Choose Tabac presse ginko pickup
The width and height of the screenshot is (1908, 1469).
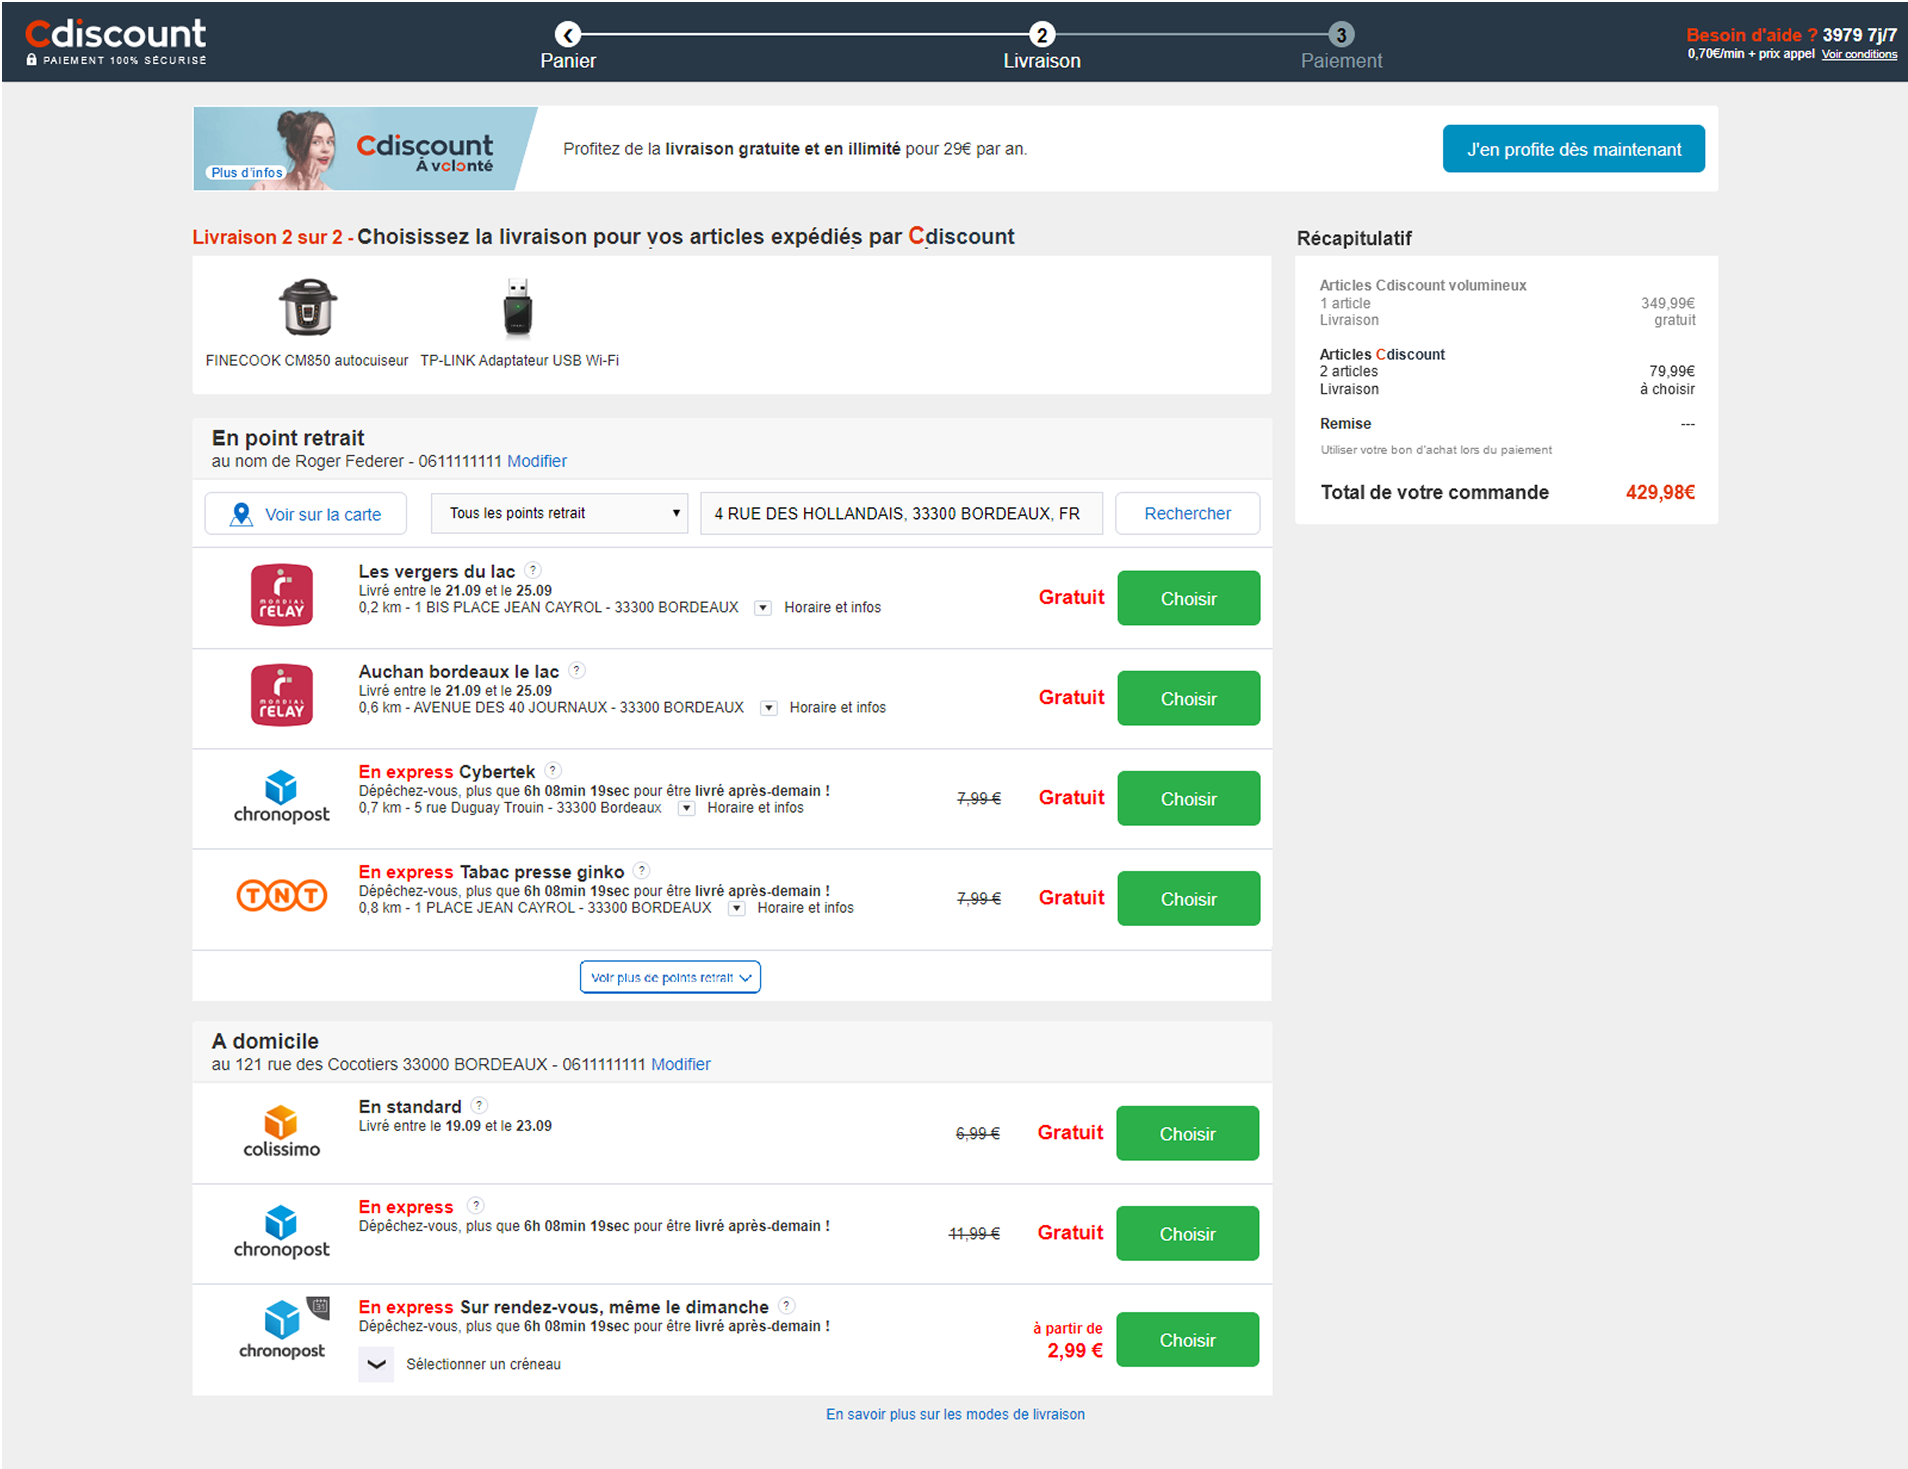(1188, 898)
